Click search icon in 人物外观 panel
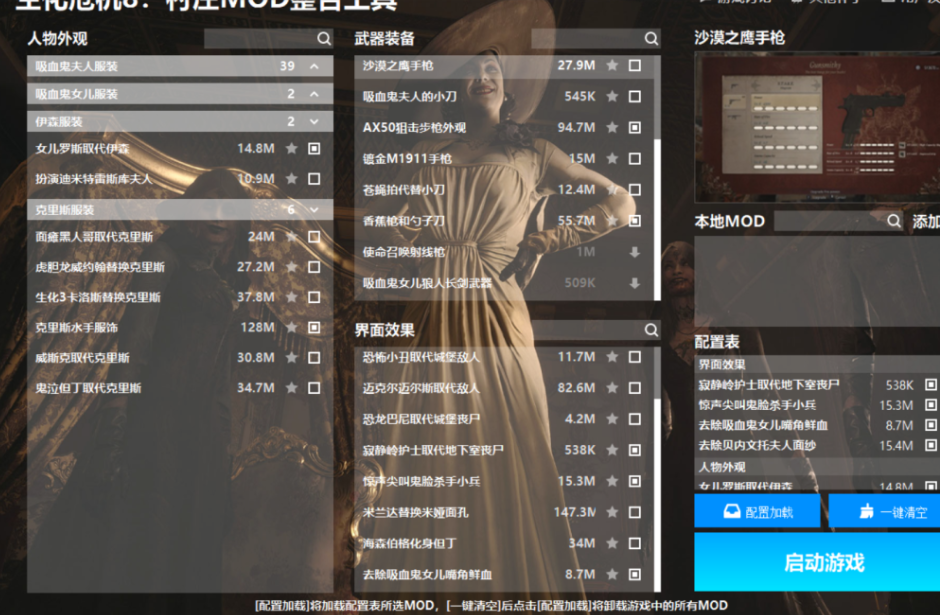This screenshot has width=940, height=615. coord(324,39)
